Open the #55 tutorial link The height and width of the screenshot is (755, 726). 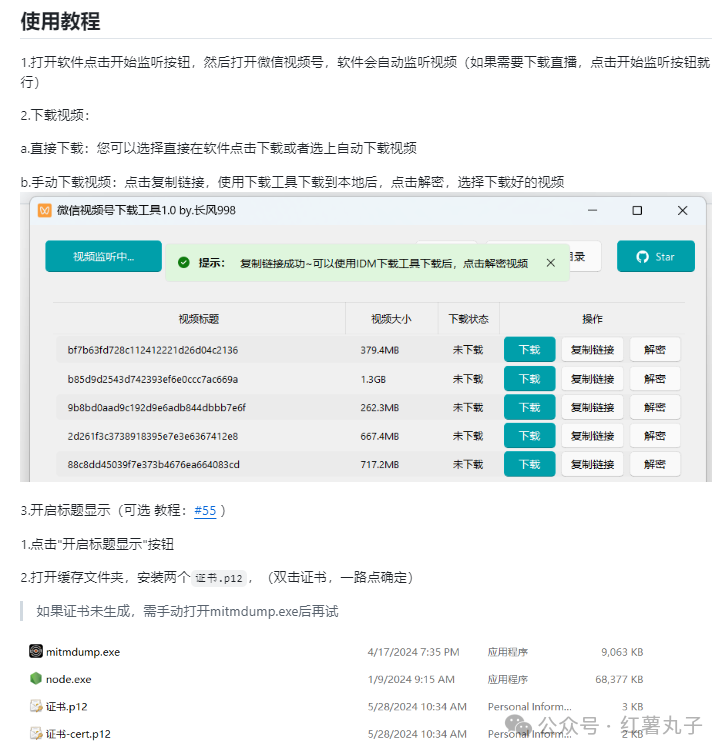(205, 510)
